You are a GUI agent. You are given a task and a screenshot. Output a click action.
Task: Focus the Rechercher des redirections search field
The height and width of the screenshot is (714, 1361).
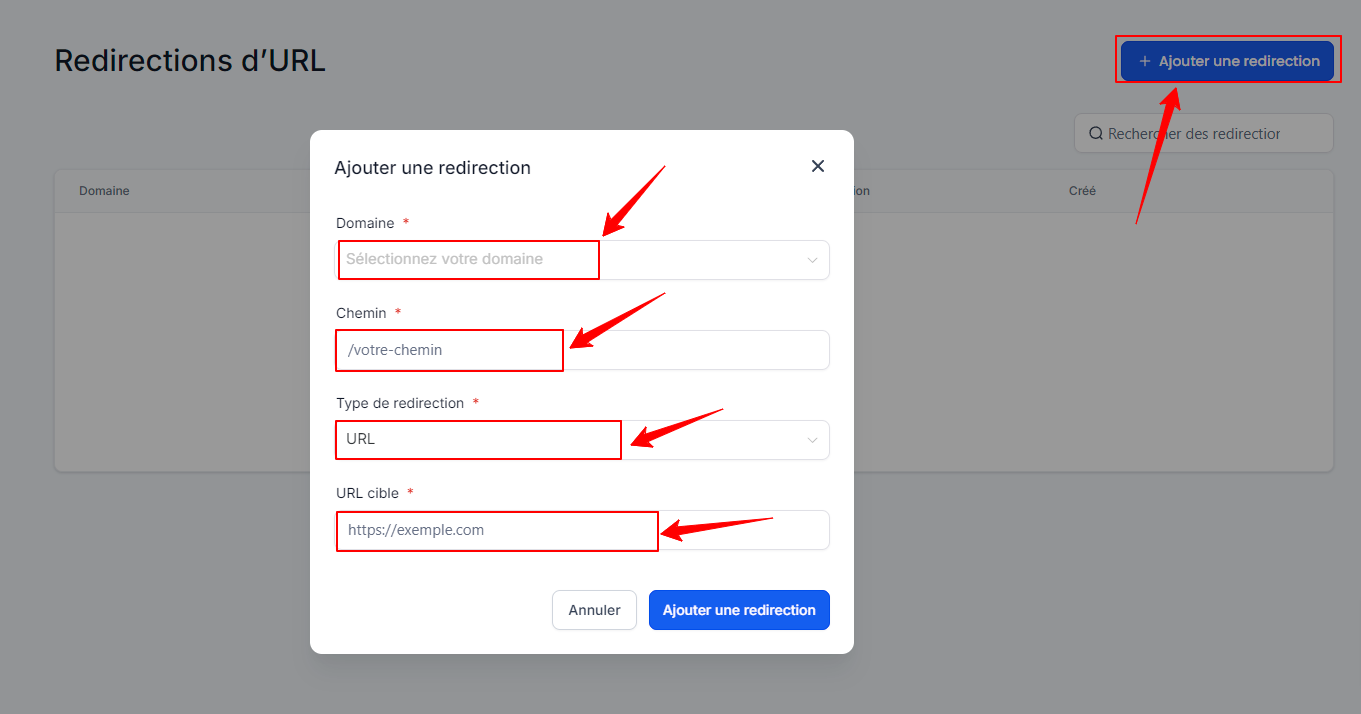1204,133
